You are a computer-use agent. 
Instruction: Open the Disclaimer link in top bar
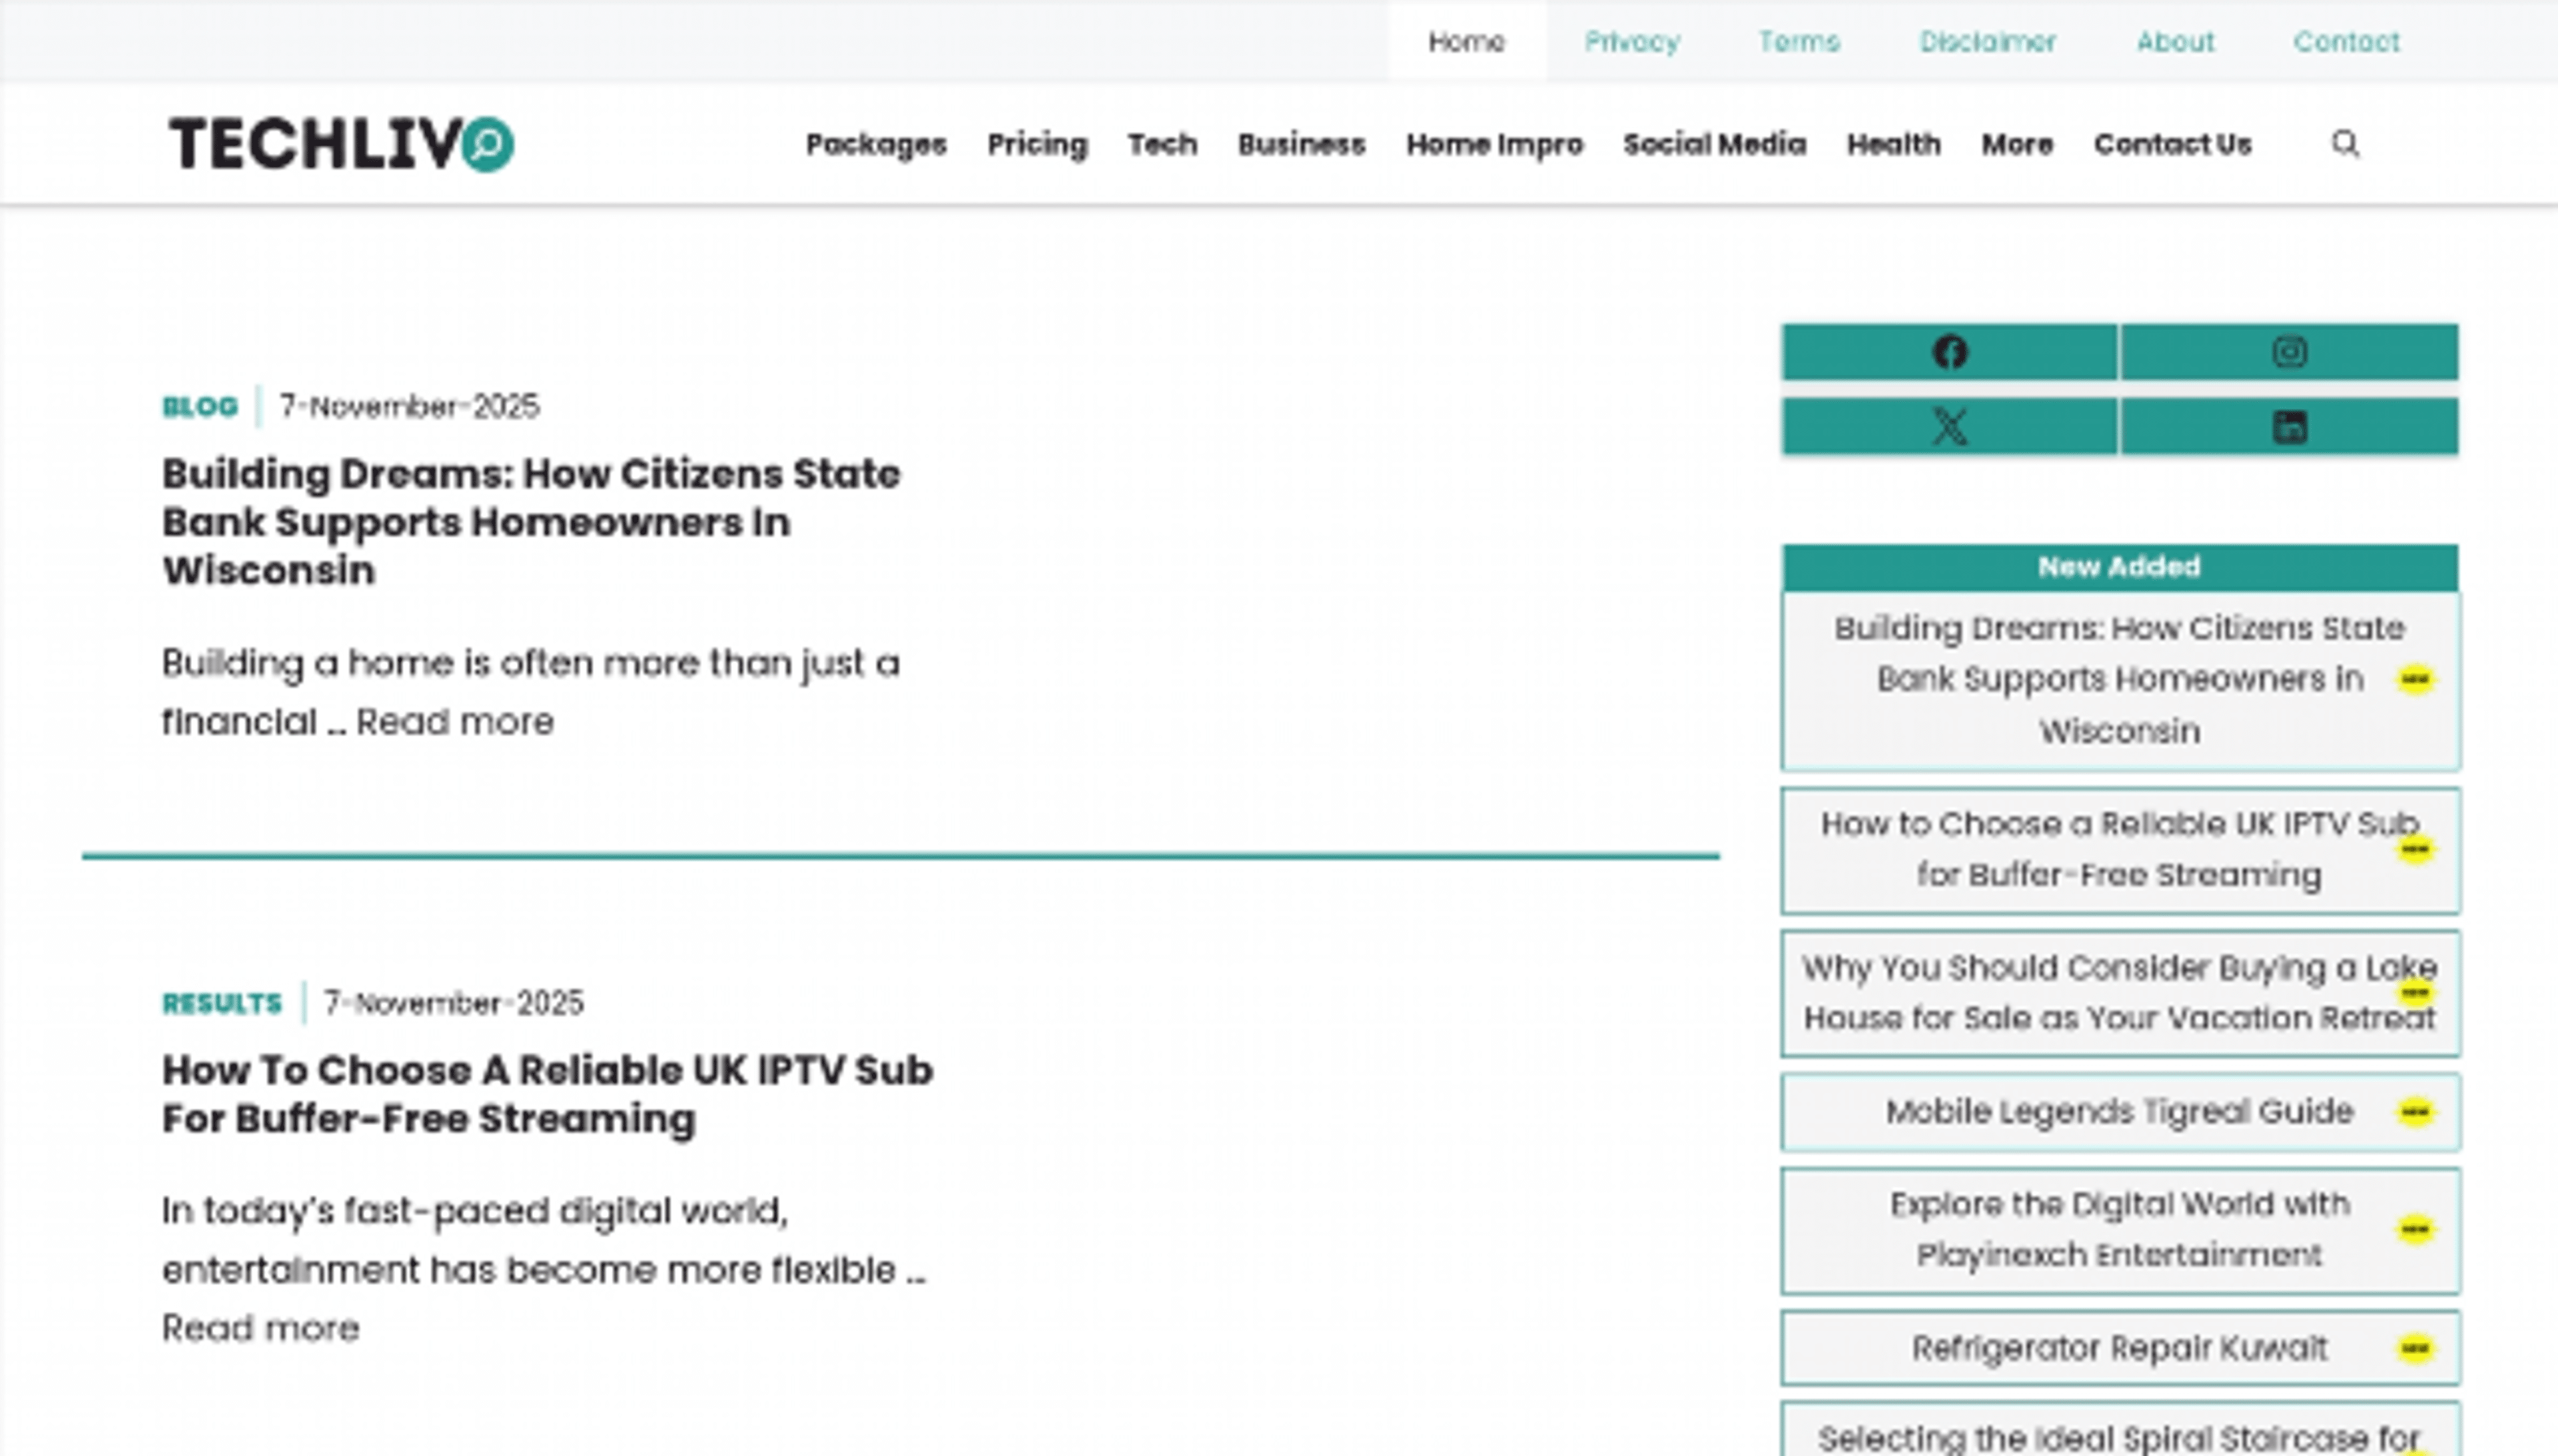click(1987, 42)
